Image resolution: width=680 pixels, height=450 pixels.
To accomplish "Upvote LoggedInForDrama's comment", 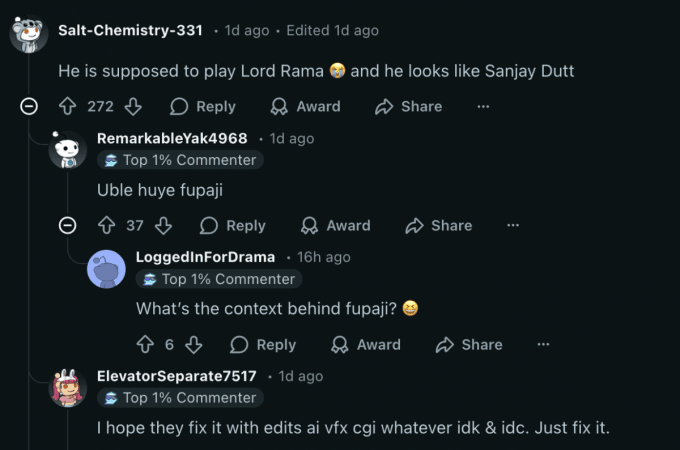I will pyautogui.click(x=145, y=344).
